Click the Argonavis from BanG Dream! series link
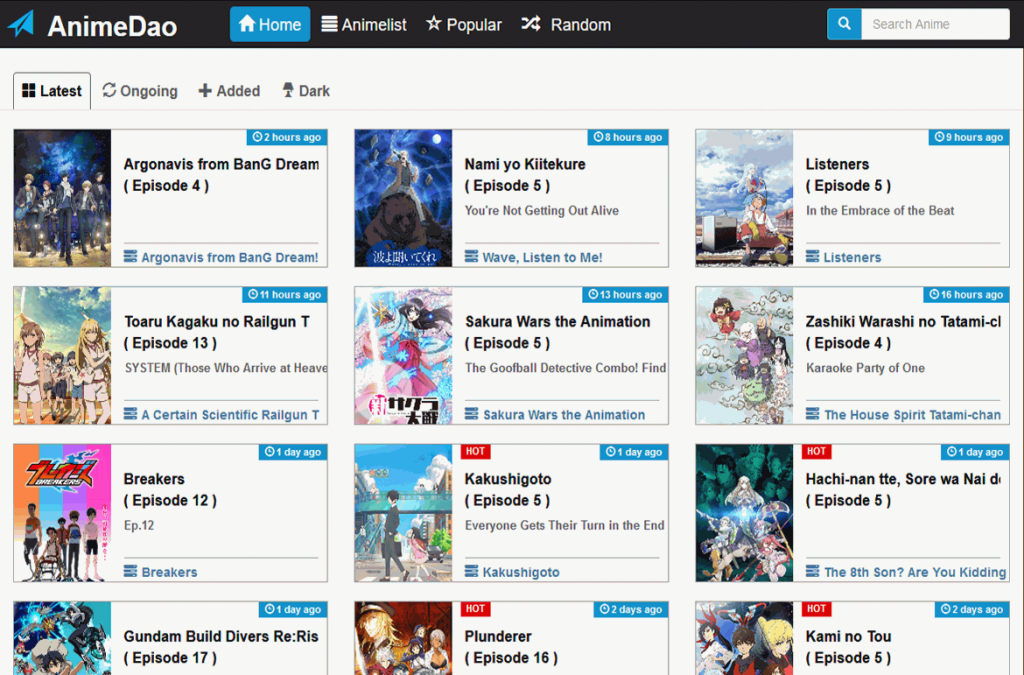This screenshot has height=675, width=1024. pos(230,257)
